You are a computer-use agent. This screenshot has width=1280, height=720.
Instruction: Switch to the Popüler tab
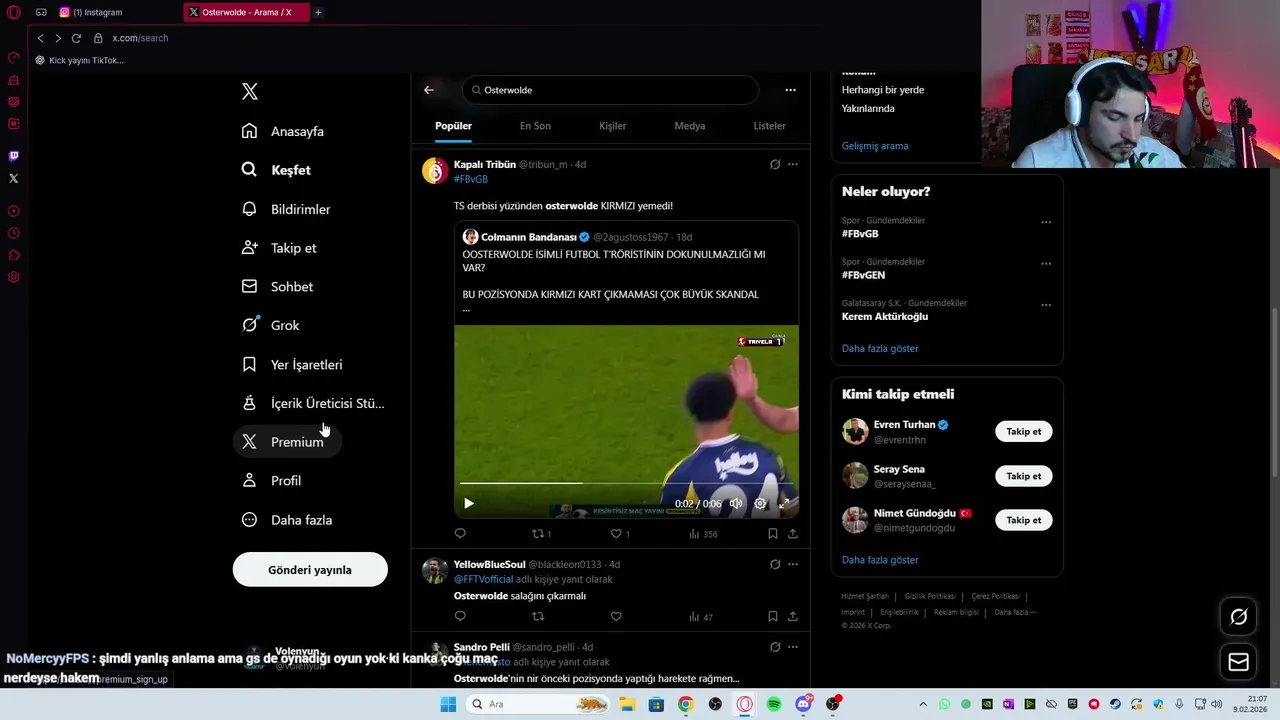(x=453, y=126)
